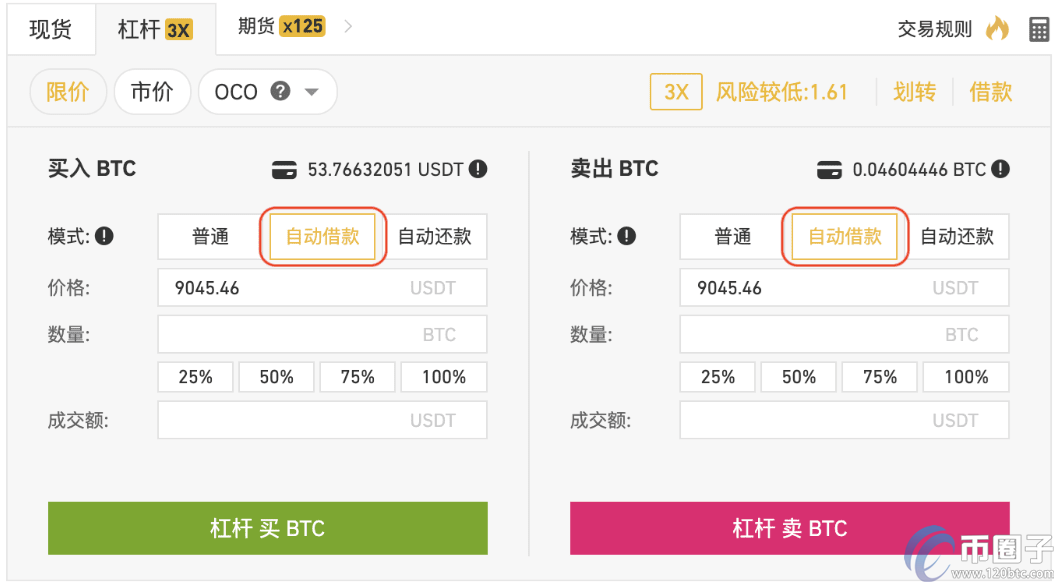Enable 自动借款 mode for buying BTC
Screen dimensions: 1054x582
click(x=321, y=236)
